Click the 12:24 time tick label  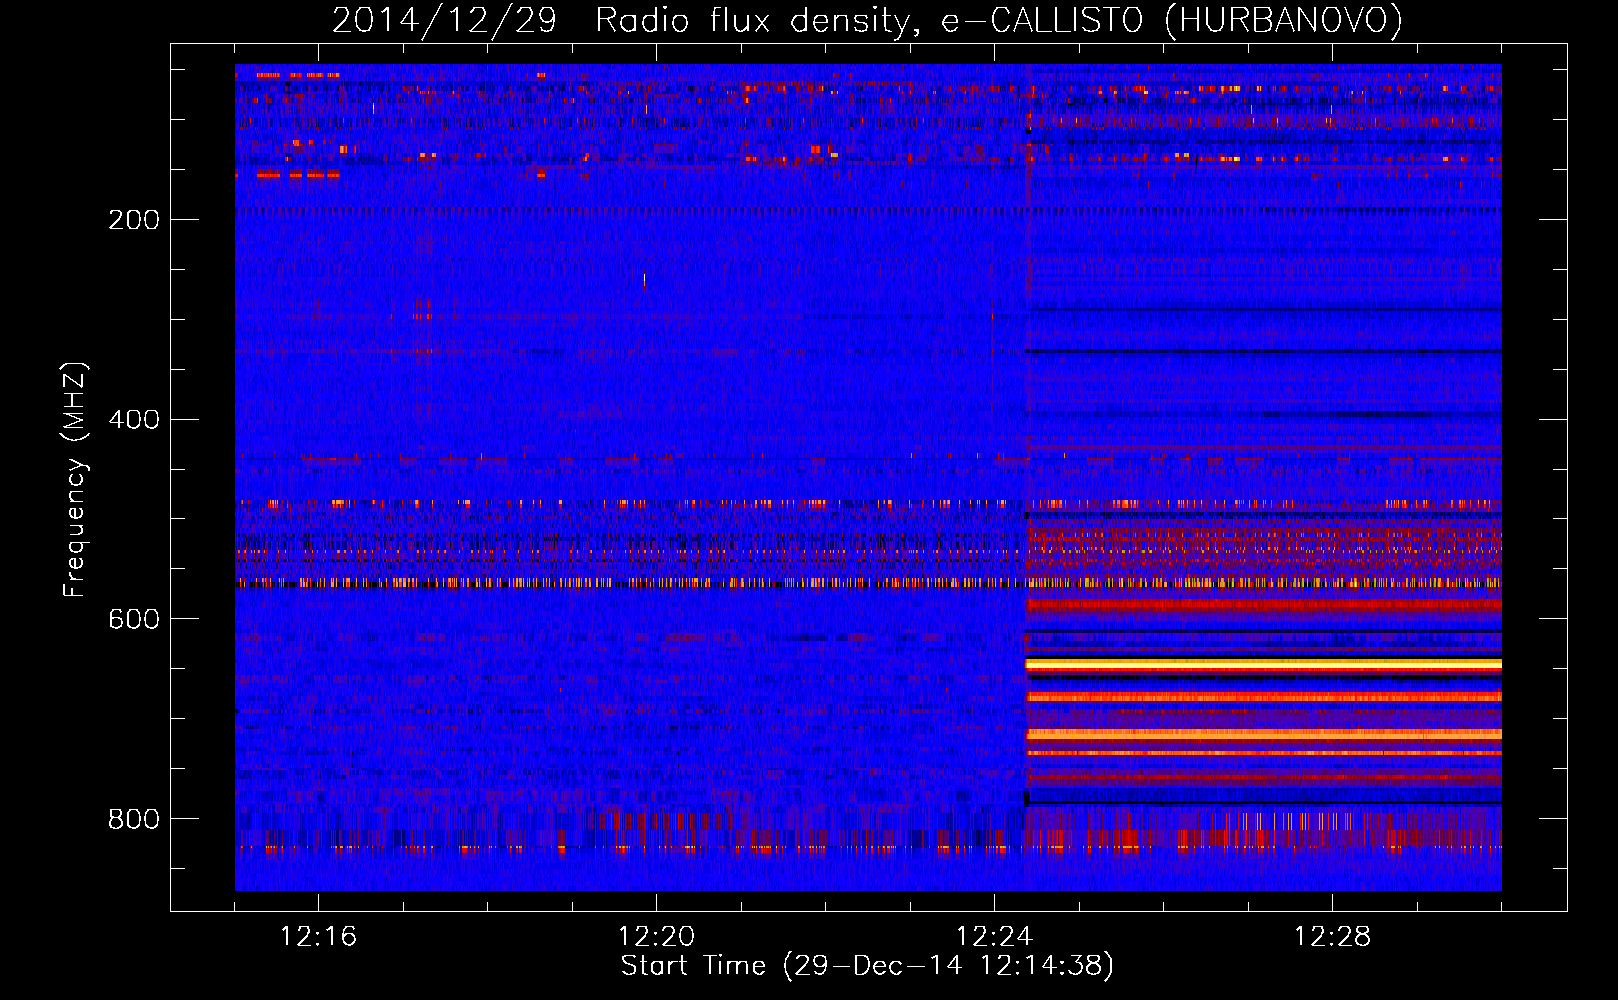click(994, 937)
